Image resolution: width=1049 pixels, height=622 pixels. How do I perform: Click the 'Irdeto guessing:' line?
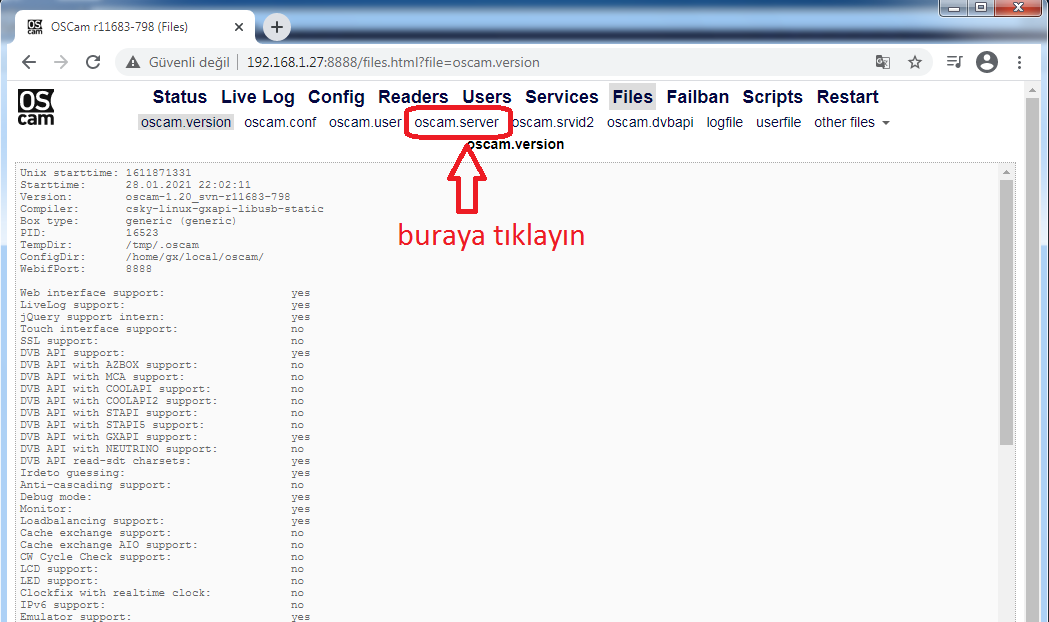click(165, 473)
